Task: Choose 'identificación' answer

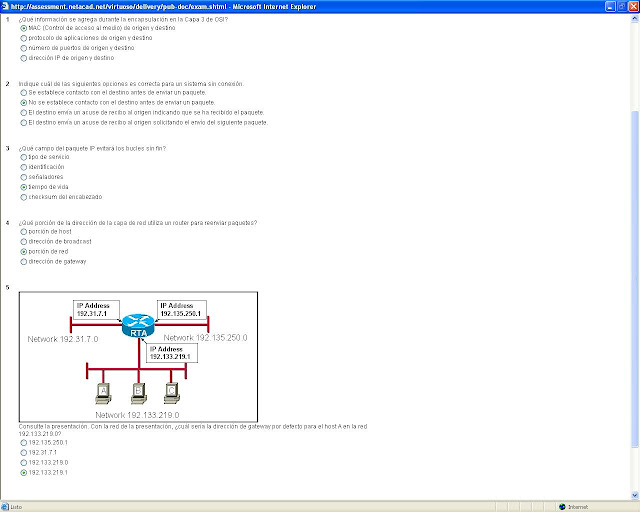Action: pos(24,167)
